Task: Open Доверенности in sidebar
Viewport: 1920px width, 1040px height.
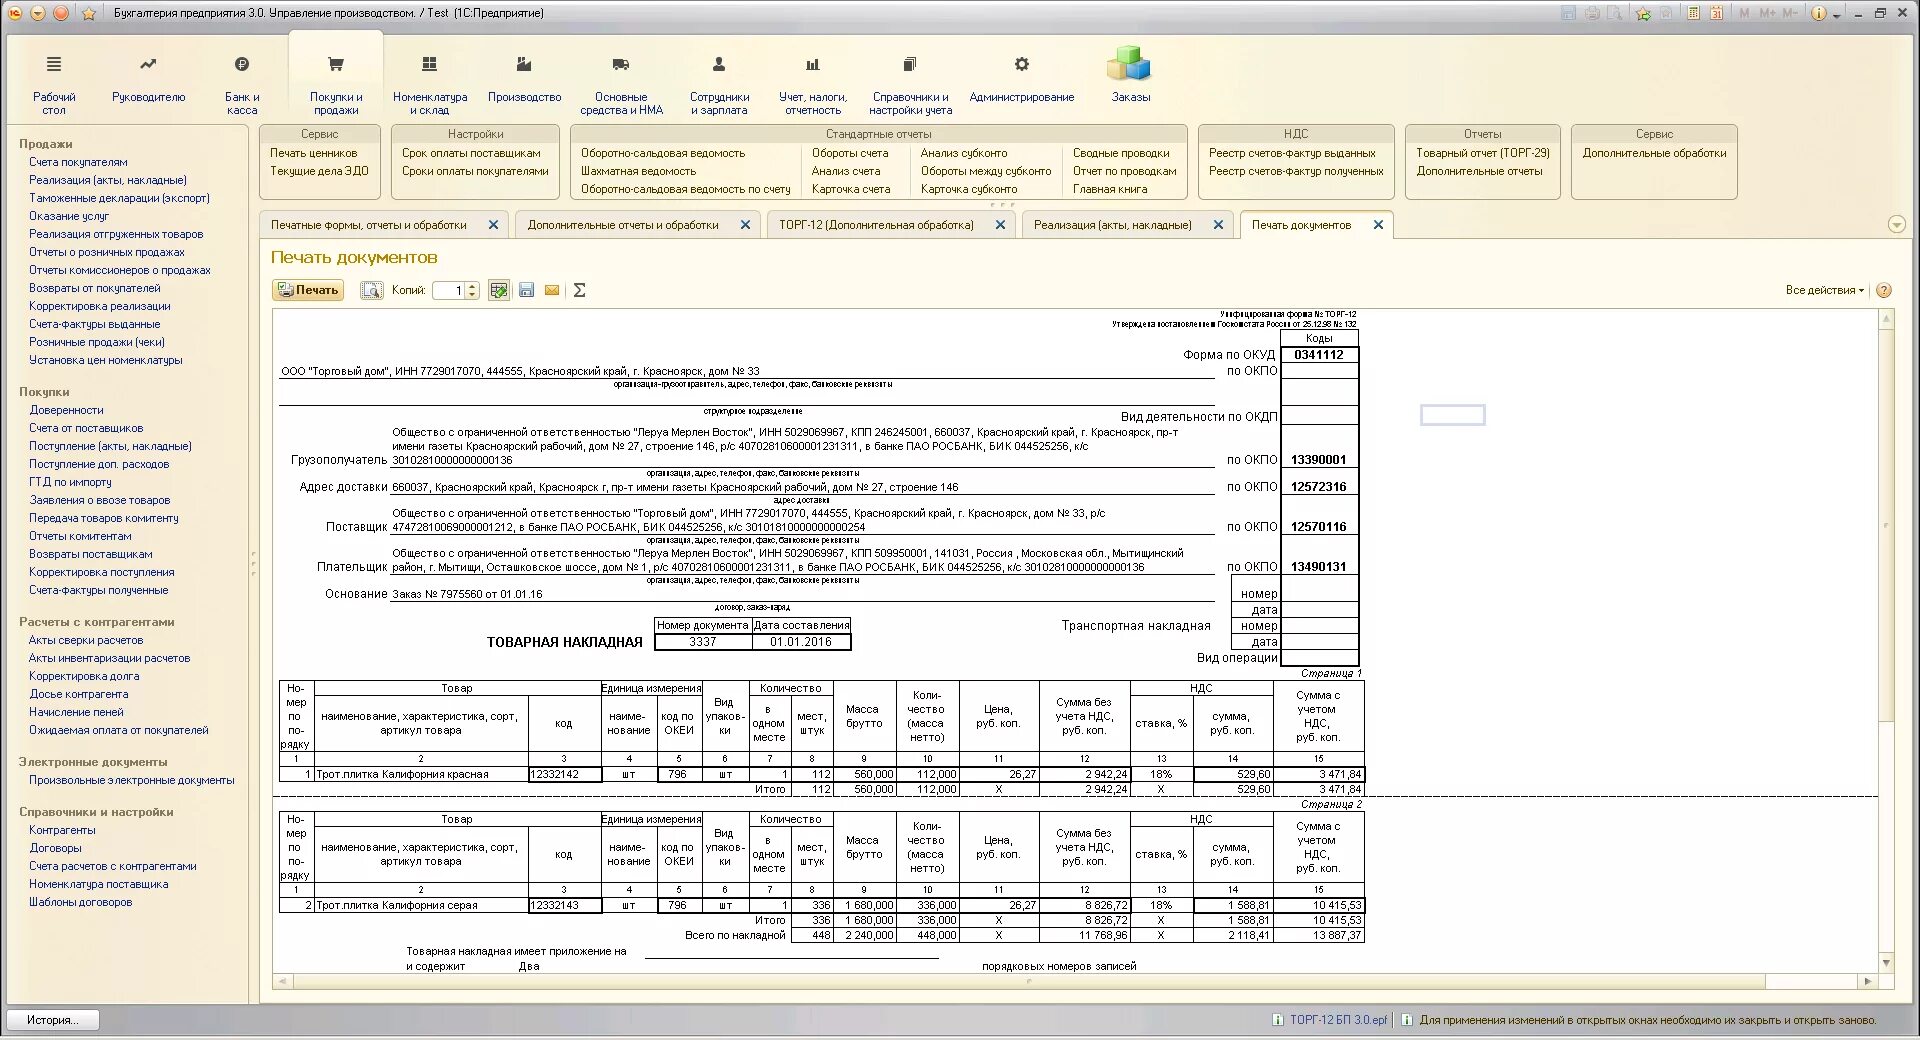Action: (x=66, y=410)
